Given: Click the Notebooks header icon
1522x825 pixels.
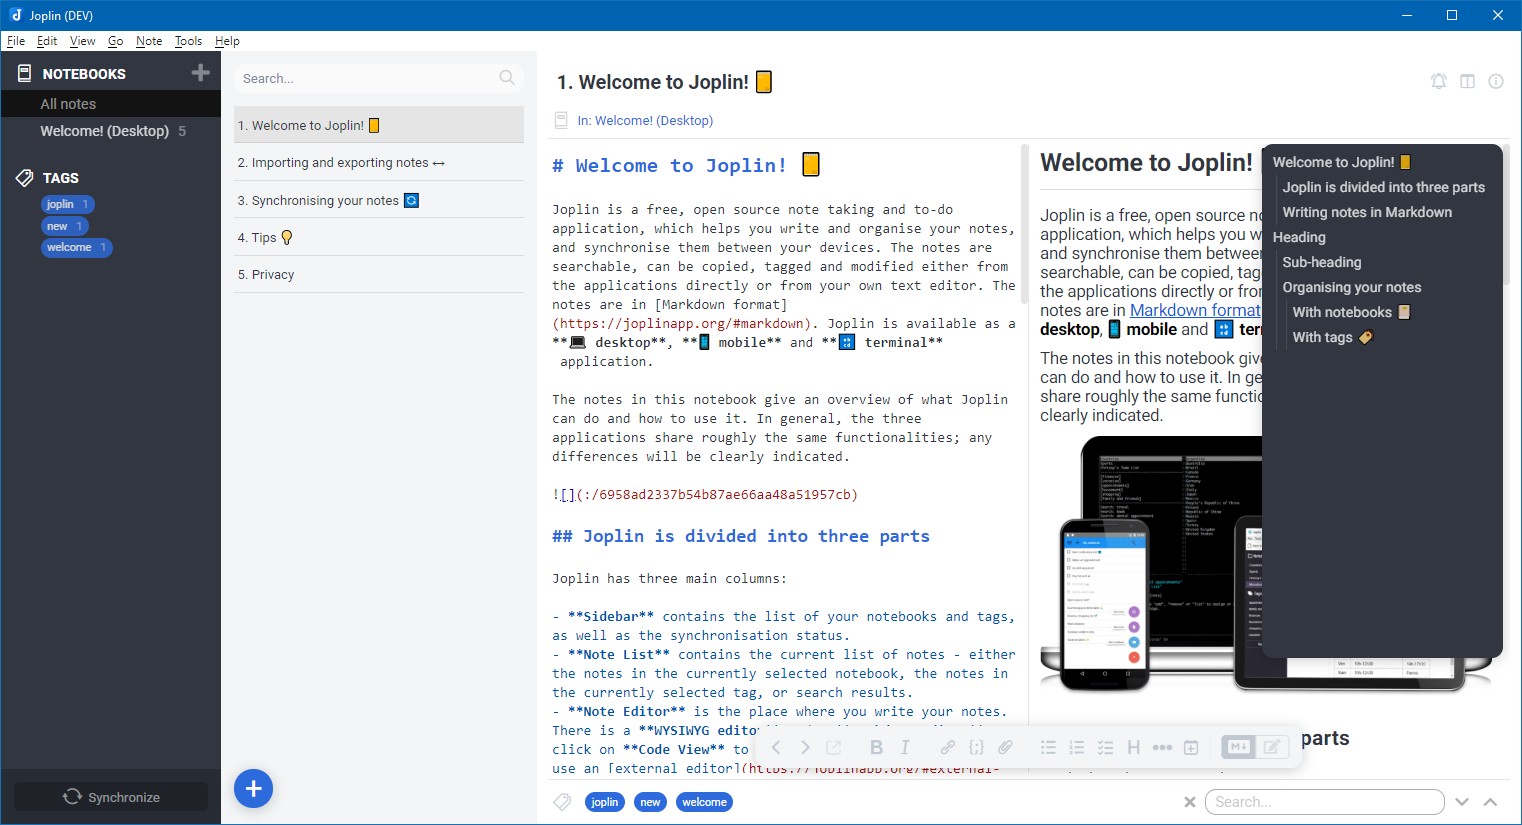Looking at the screenshot, I should [x=25, y=73].
